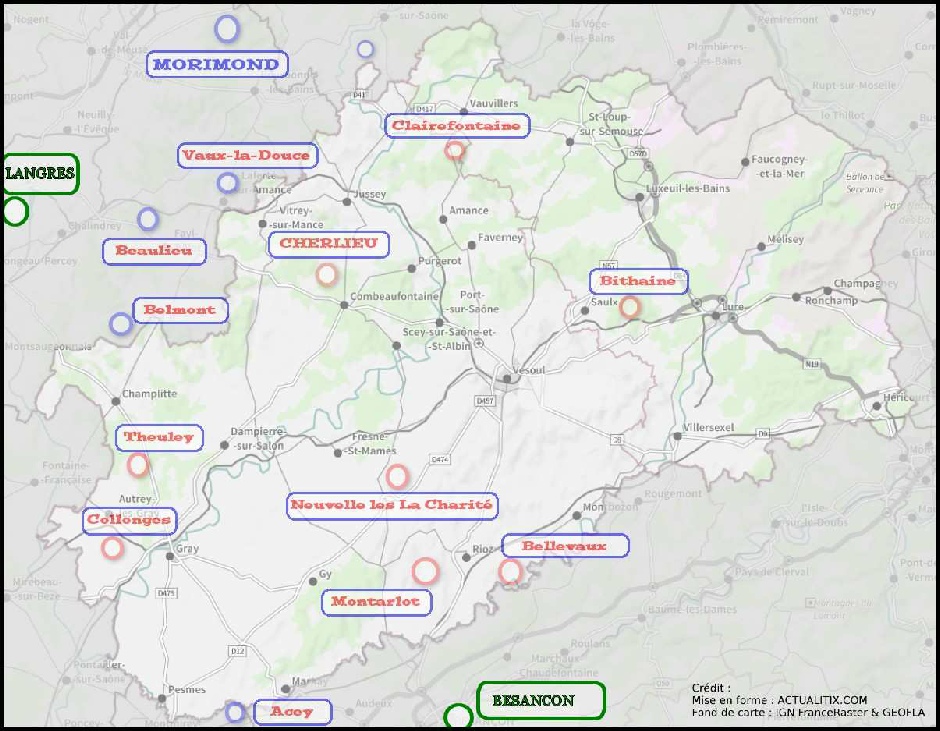Click the blue Belmont abbey marker
Screen dimensions: 940x731
(119, 323)
